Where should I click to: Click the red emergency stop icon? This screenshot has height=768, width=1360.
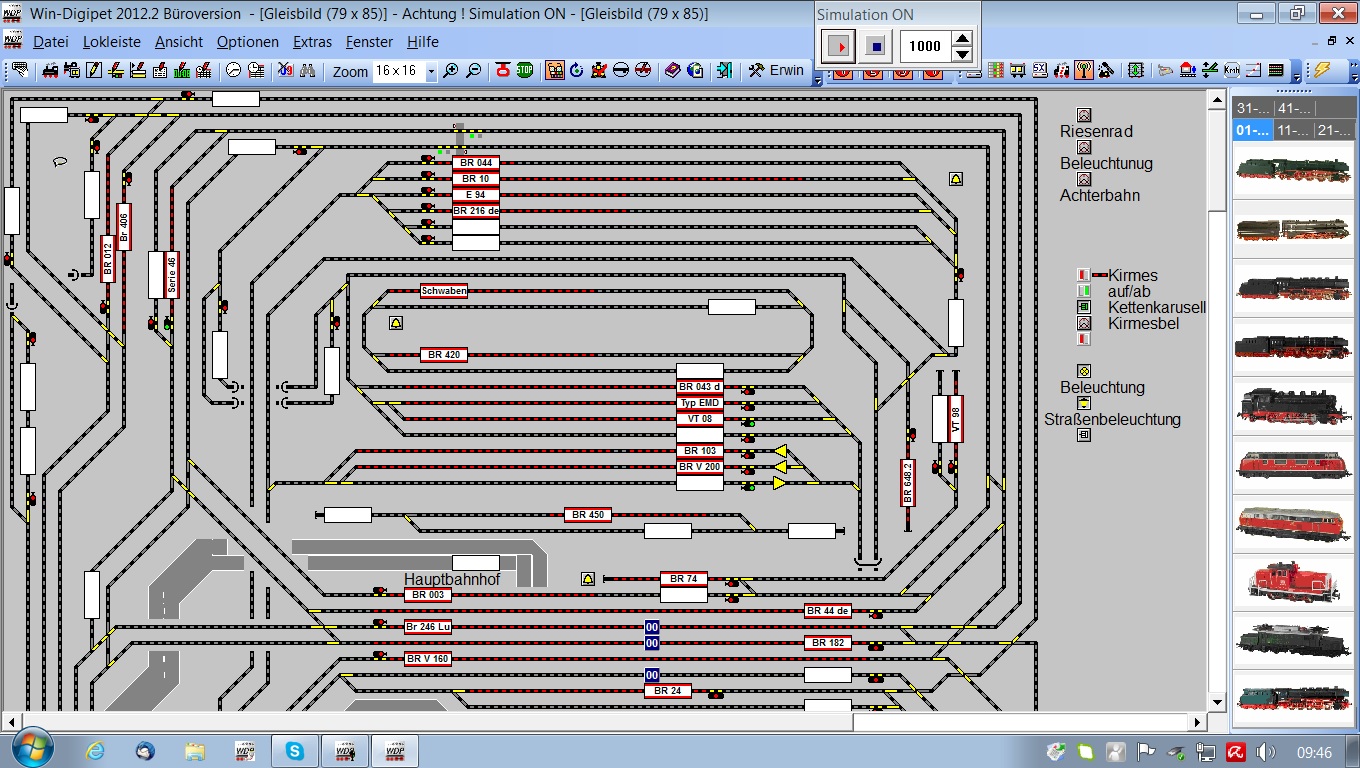tap(502, 71)
